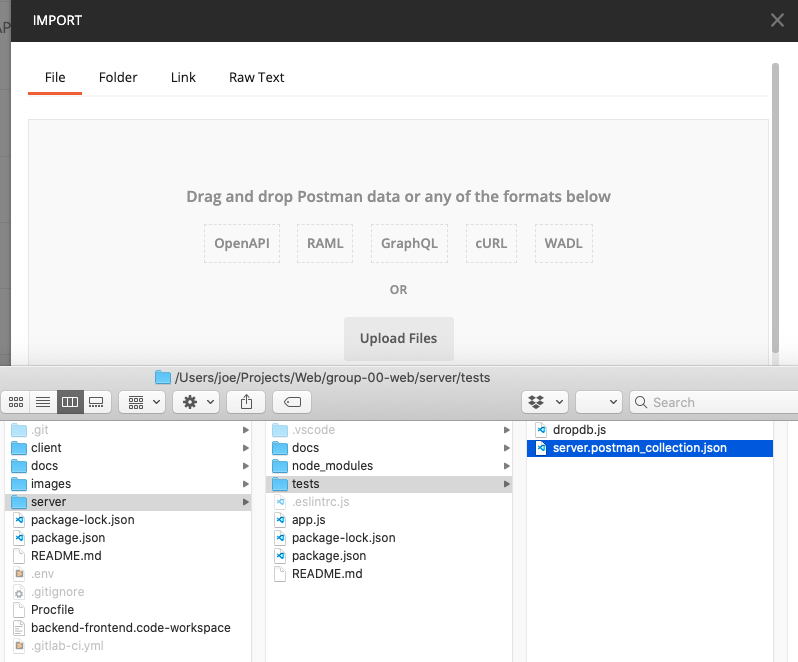Open the Dropbox dropdown menu
Viewport: 798px width, 662px height.
pyautogui.click(x=545, y=402)
